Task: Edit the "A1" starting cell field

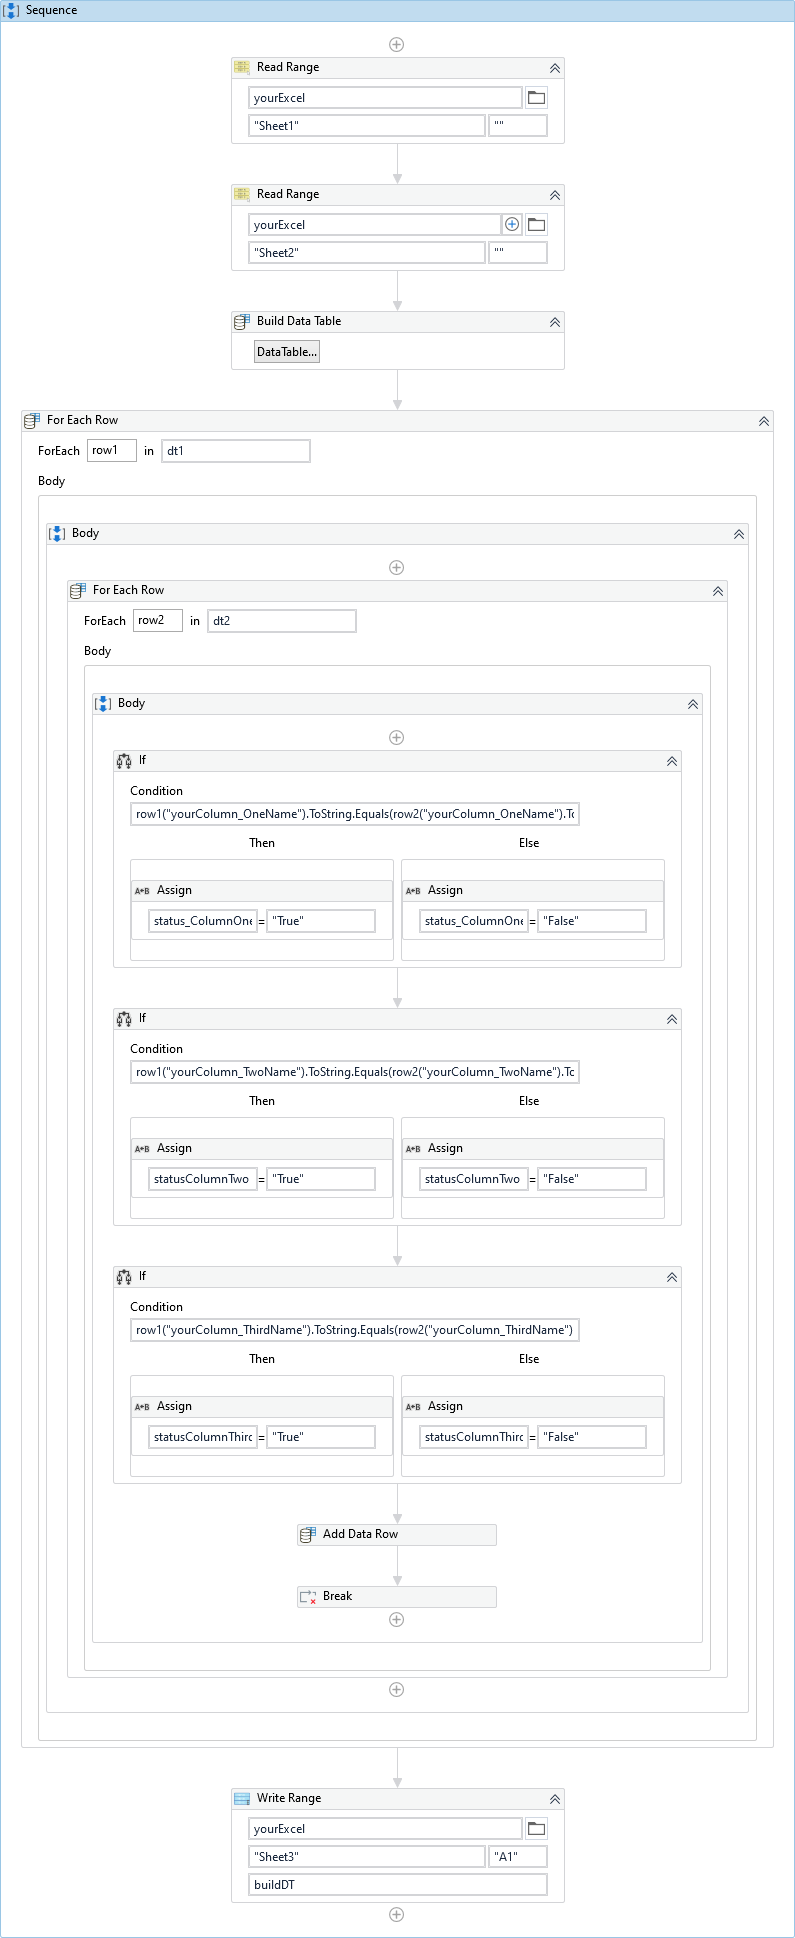Action: tap(518, 1857)
